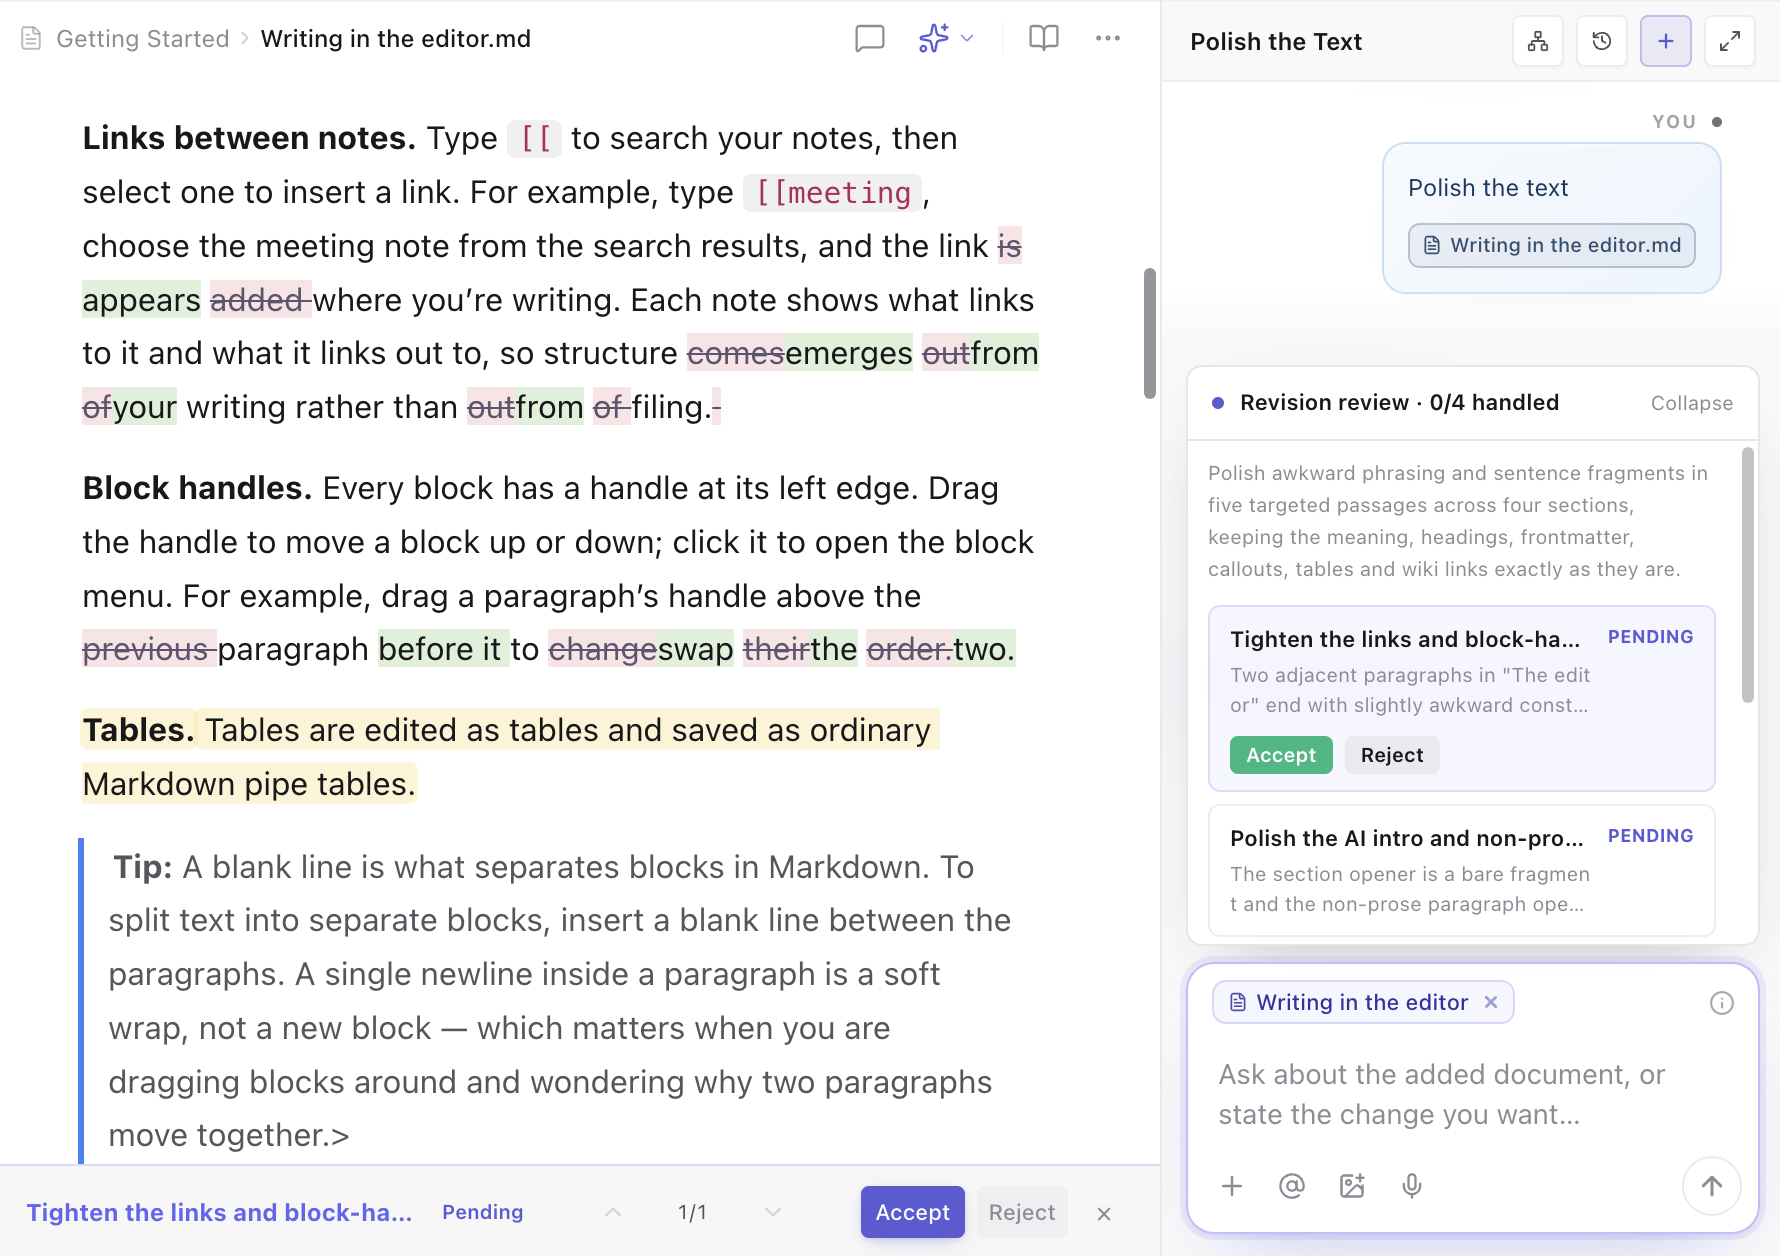Click the Polish the Text panel title
Image resolution: width=1780 pixels, height=1256 pixels.
tap(1276, 42)
